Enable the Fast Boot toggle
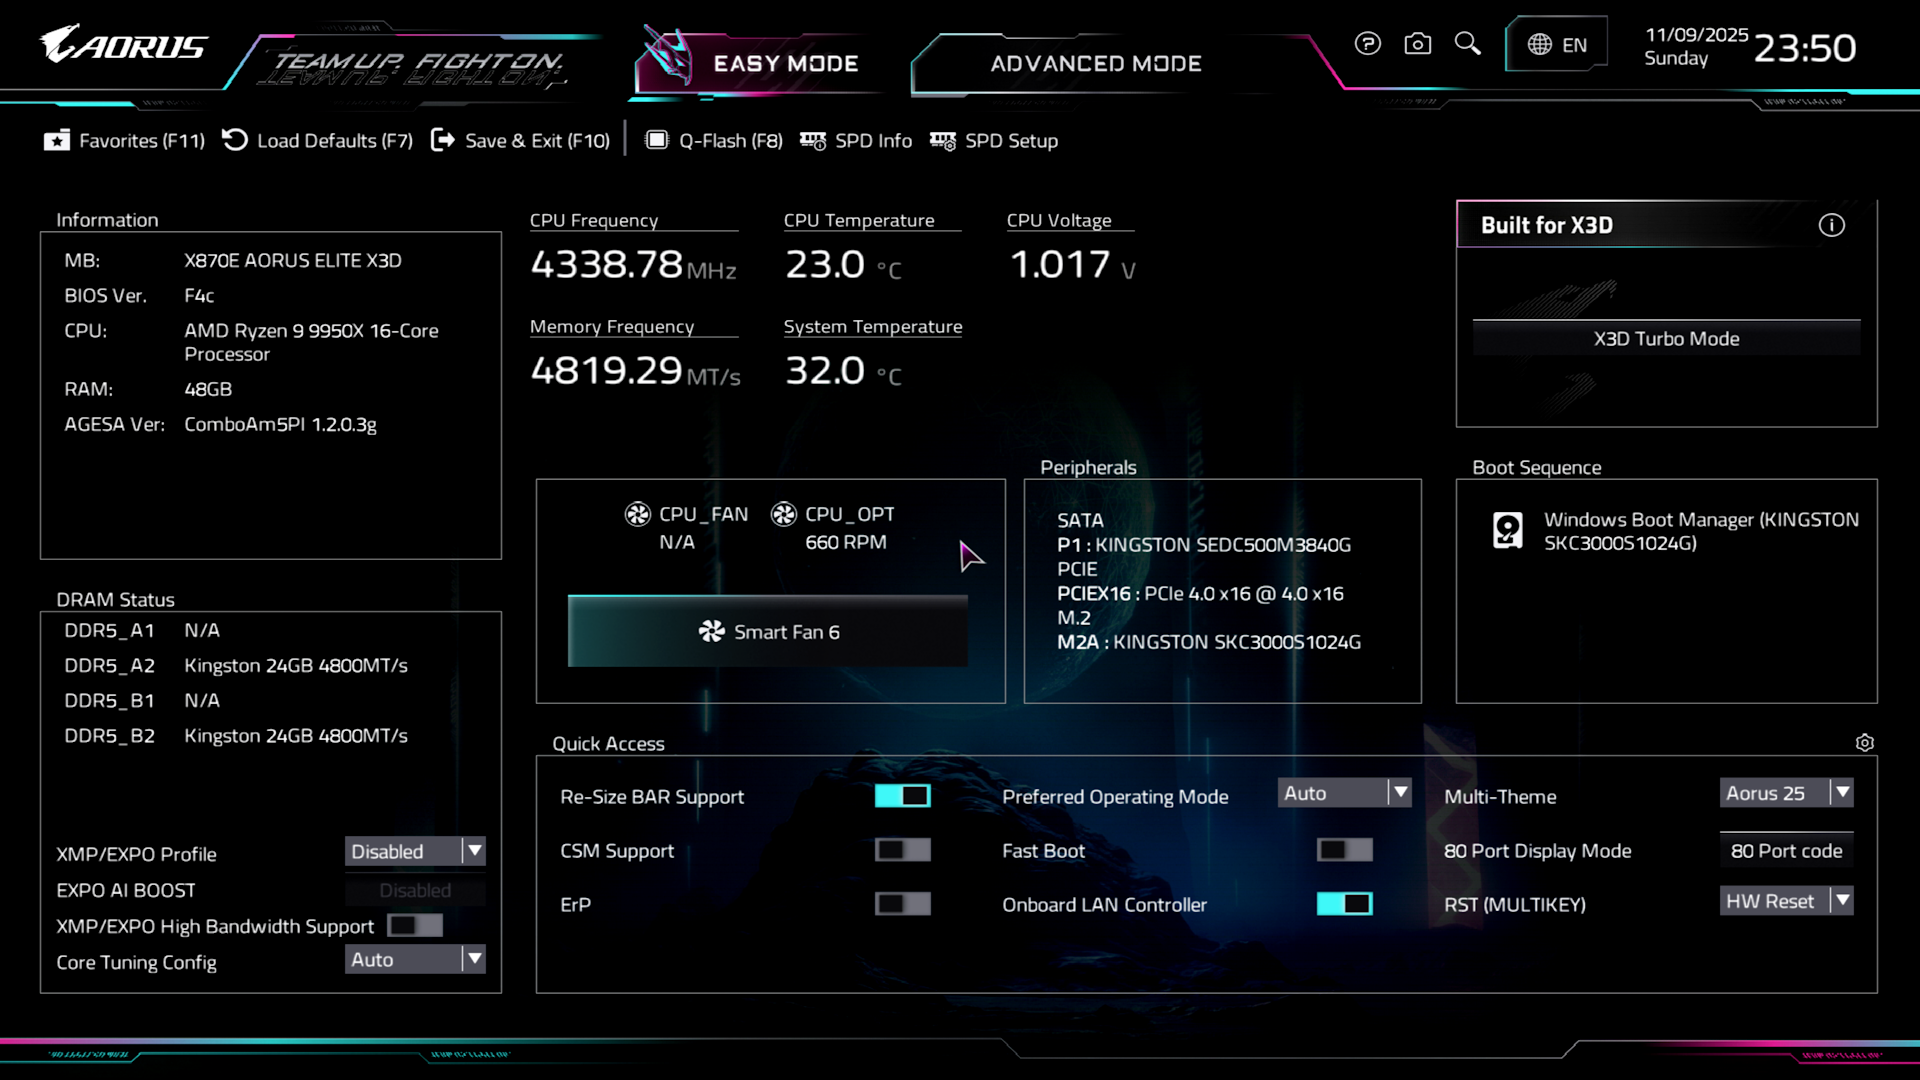Viewport: 1920px width, 1080px height. pyautogui.click(x=1344, y=850)
